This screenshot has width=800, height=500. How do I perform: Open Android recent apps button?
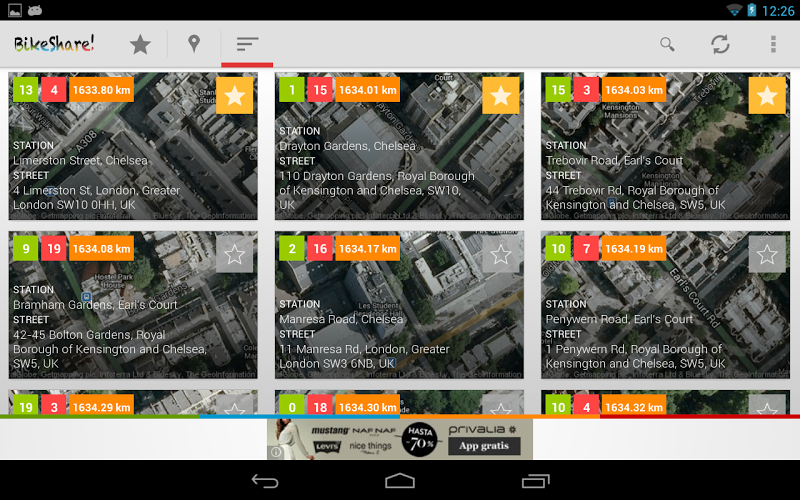[x=535, y=481]
